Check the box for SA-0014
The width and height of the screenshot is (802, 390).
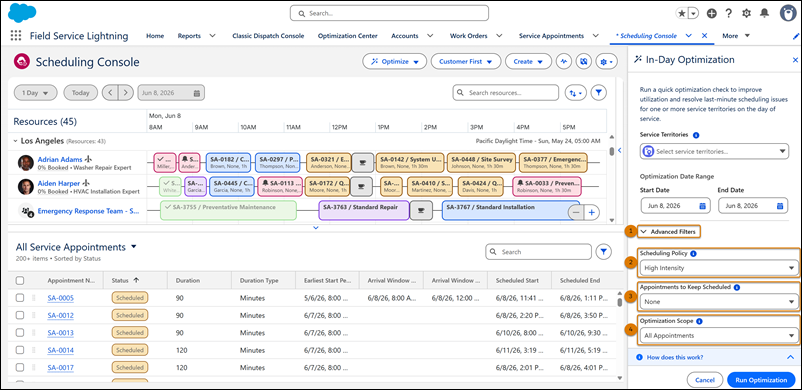[x=19, y=350]
